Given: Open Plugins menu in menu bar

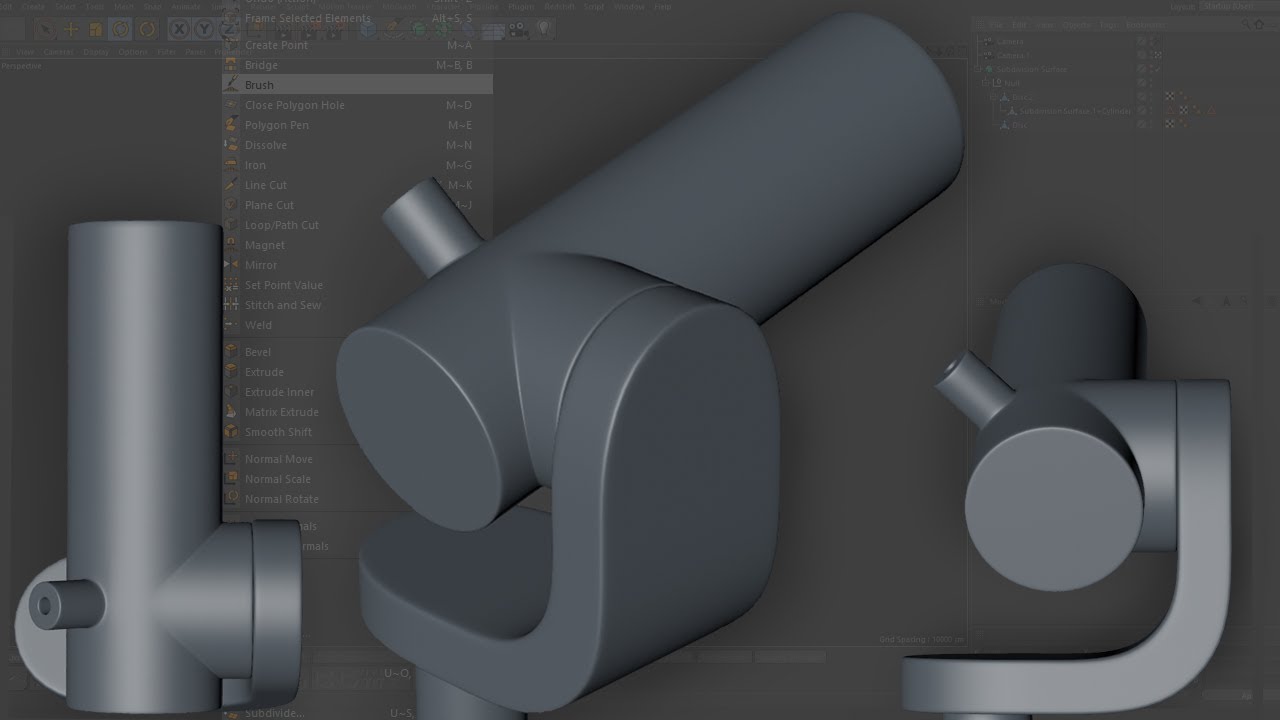Looking at the screenshot, I should [521, 6].
